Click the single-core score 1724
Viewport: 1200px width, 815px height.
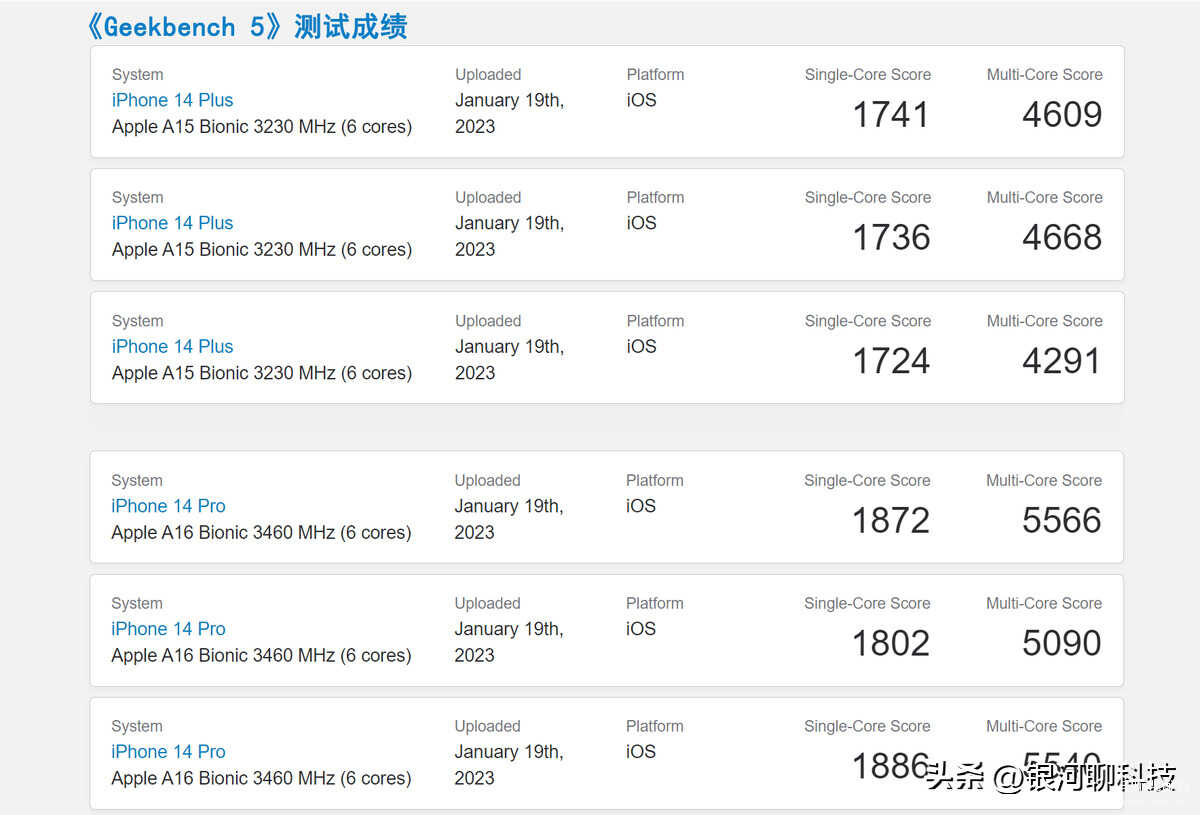tap(891, 361)
